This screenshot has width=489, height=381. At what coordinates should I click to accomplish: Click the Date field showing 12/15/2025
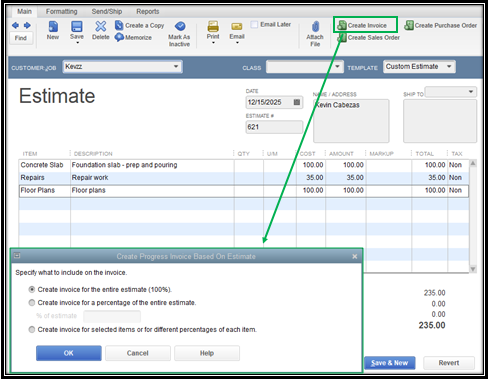click(274, 102)
